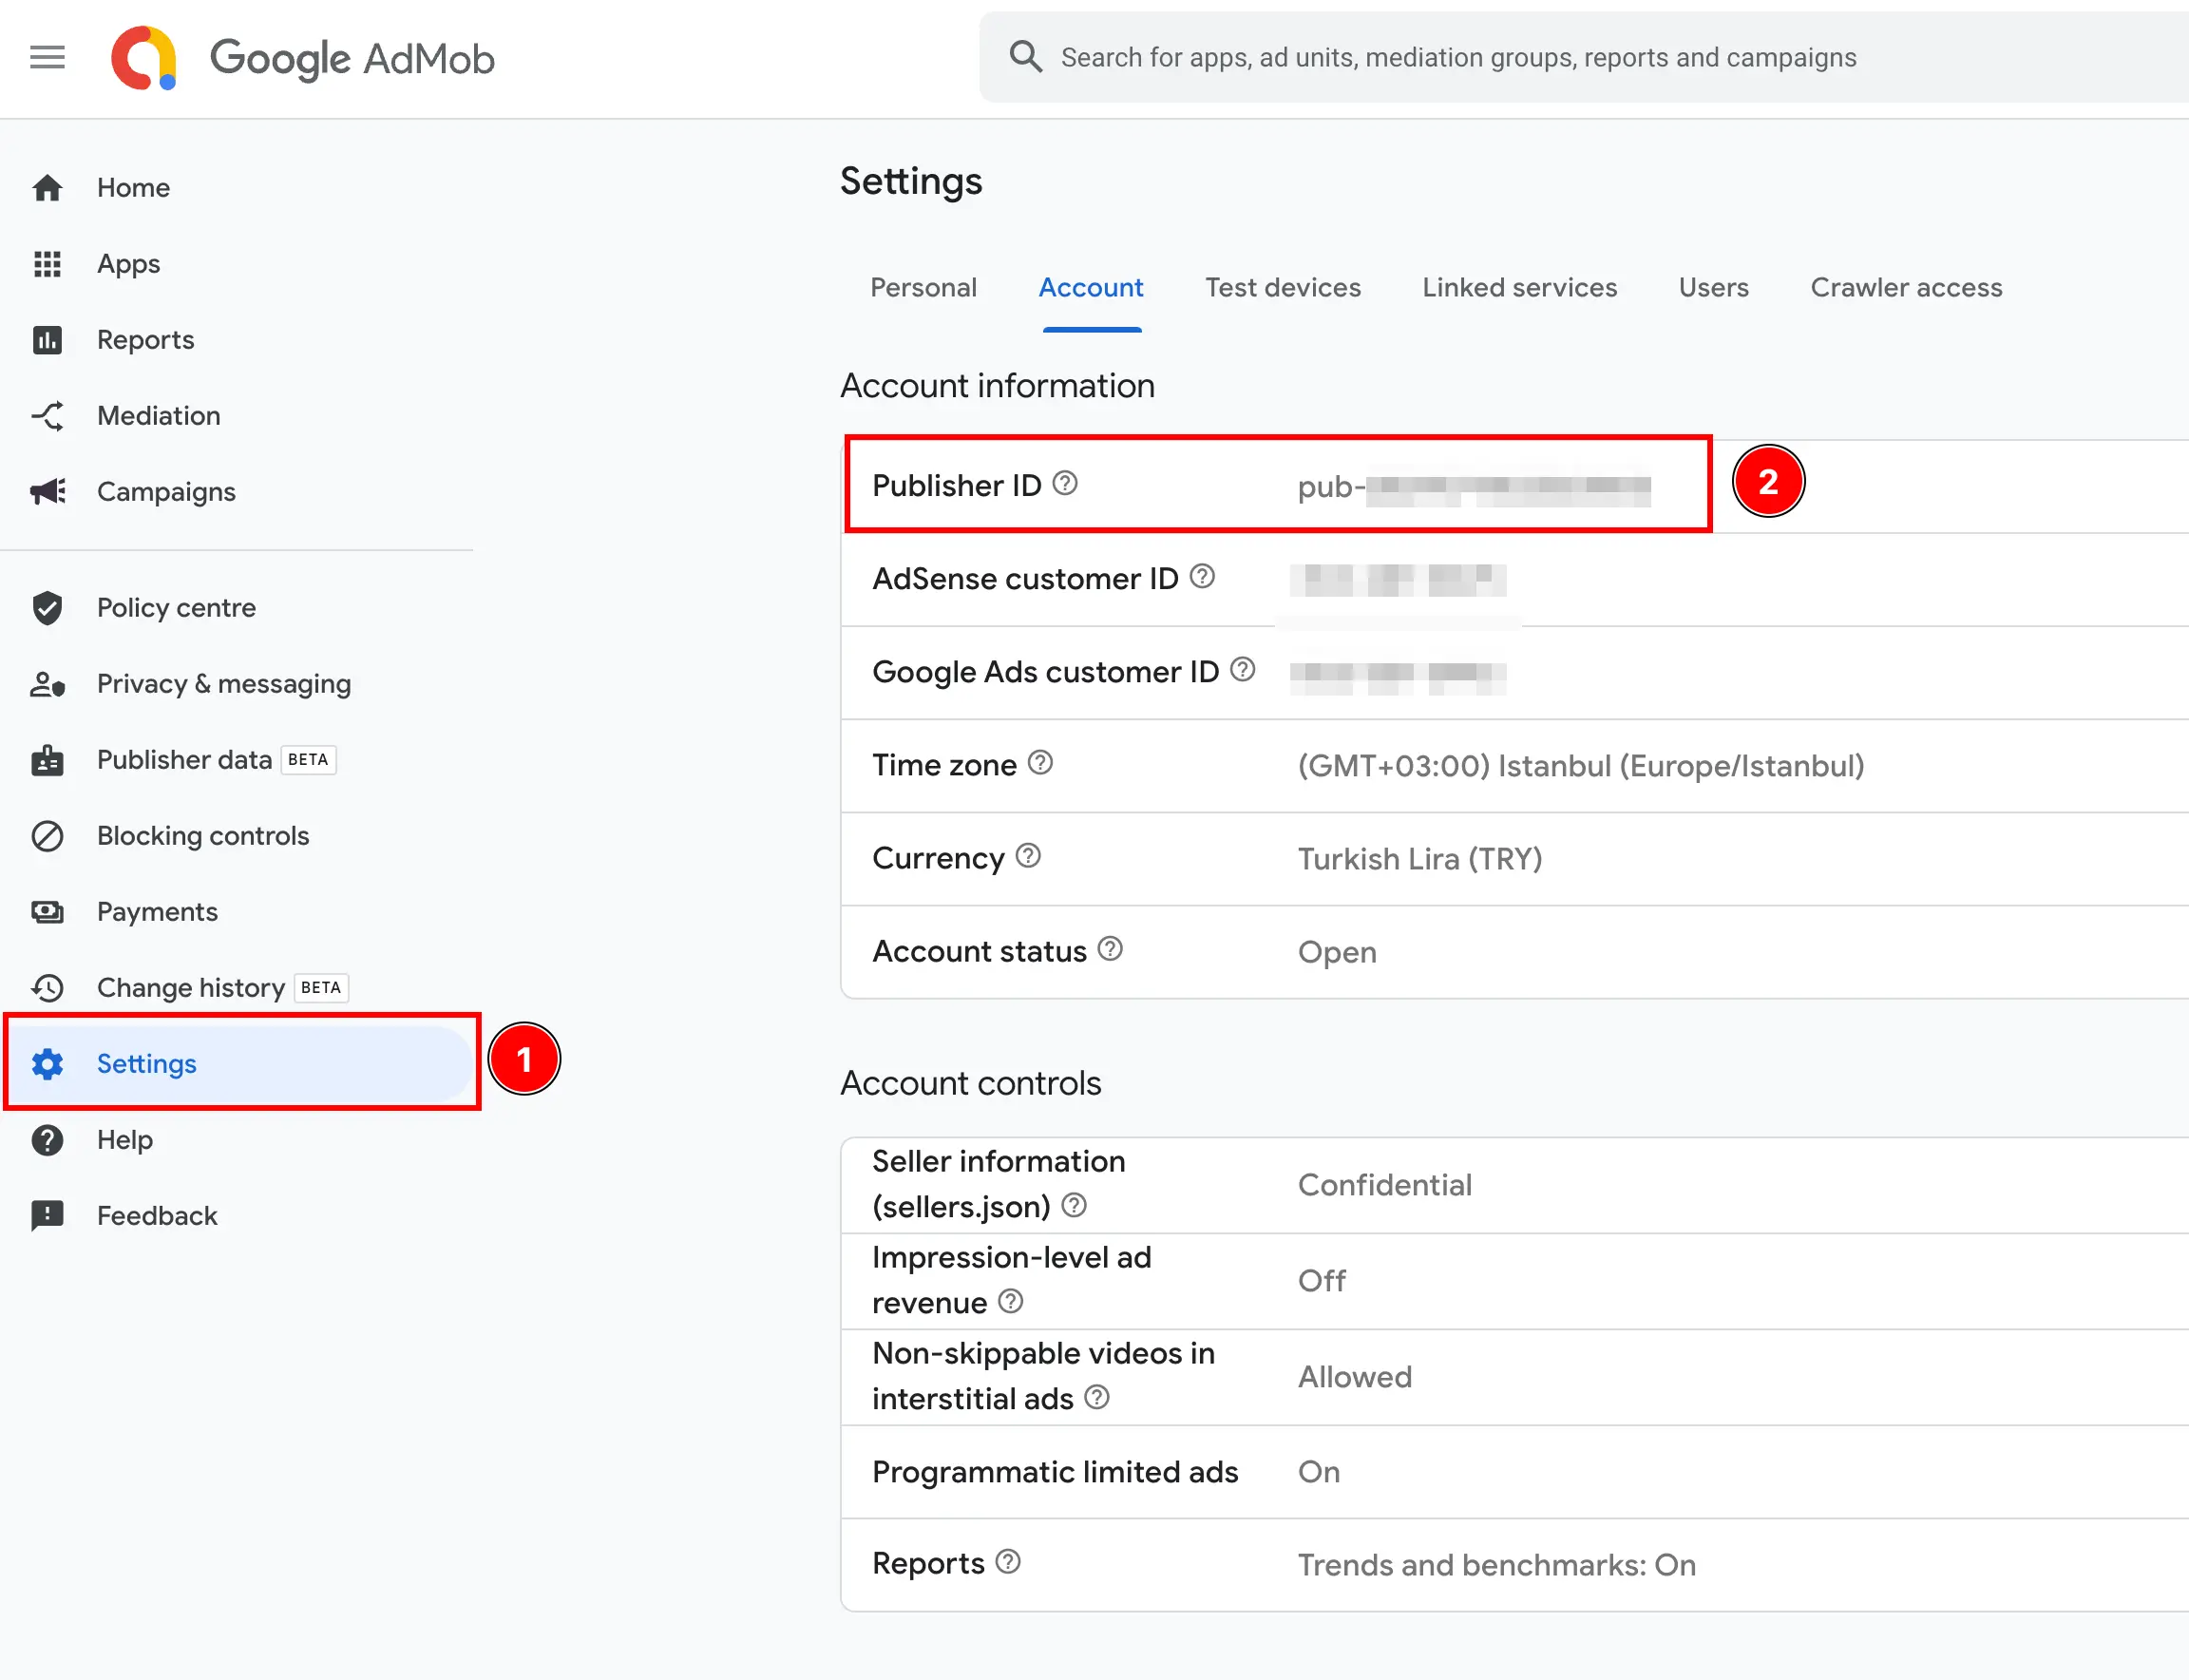The width and height of the screenshot is (2189, 1680).
Task: Click the Privacy & messaging person icon
Action: click(47, 684)
